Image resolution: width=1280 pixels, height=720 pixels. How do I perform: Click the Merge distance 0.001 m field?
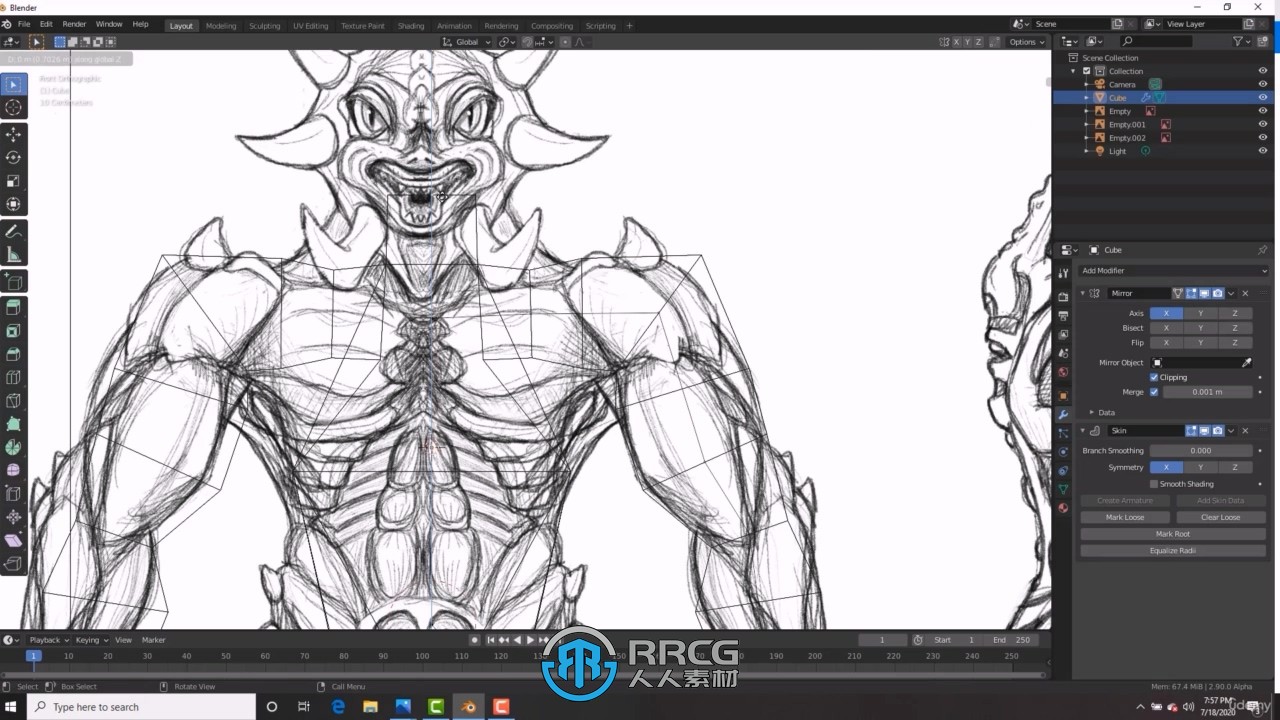pyautogui.click(x=1207, y=392)
